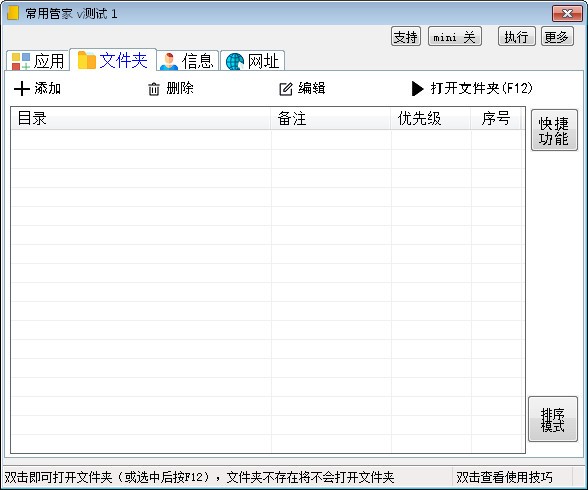The image size is (588, 490).
Task: Open the 更多 button
Action: (557, 36)
